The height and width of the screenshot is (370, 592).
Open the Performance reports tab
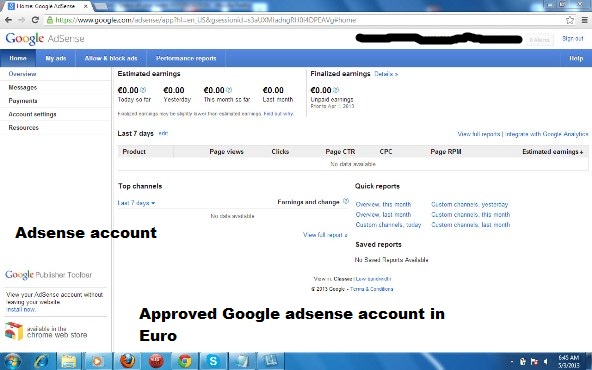coord(186,58)
